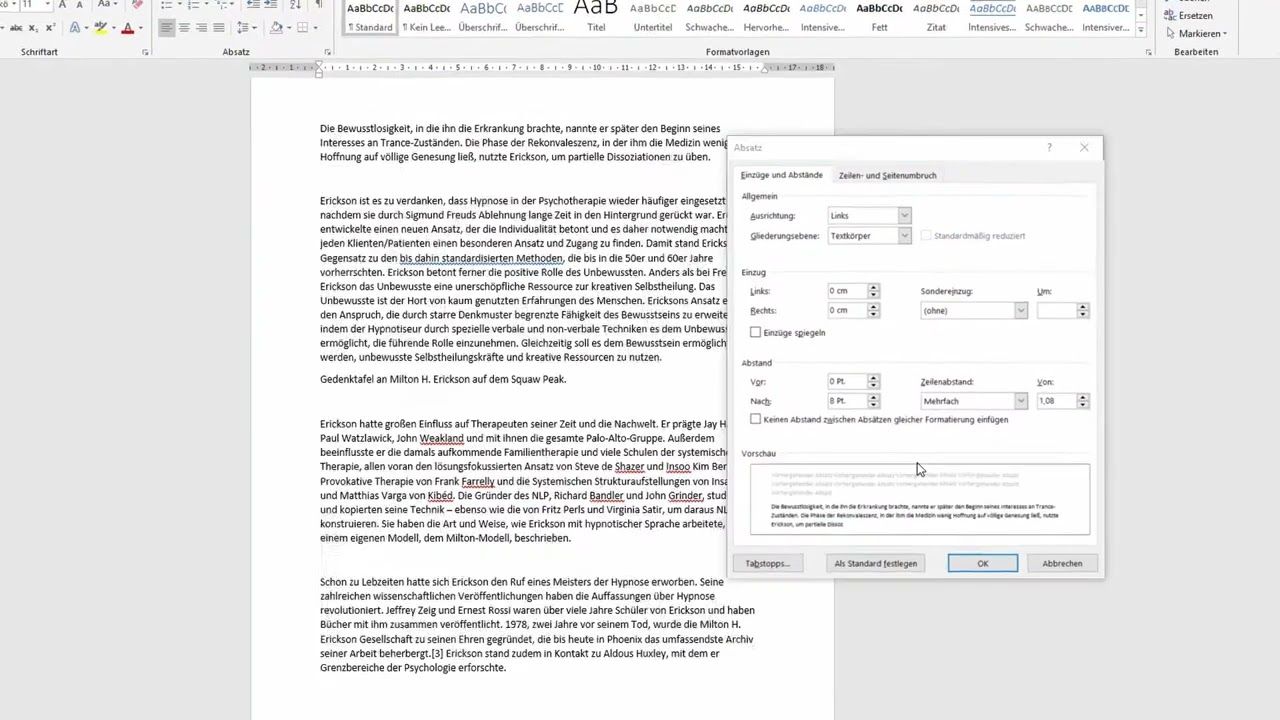This screenshot has width=1280, height=720.
Task: Center paragraph text in ribbon
Action: (x=184, y=28)
